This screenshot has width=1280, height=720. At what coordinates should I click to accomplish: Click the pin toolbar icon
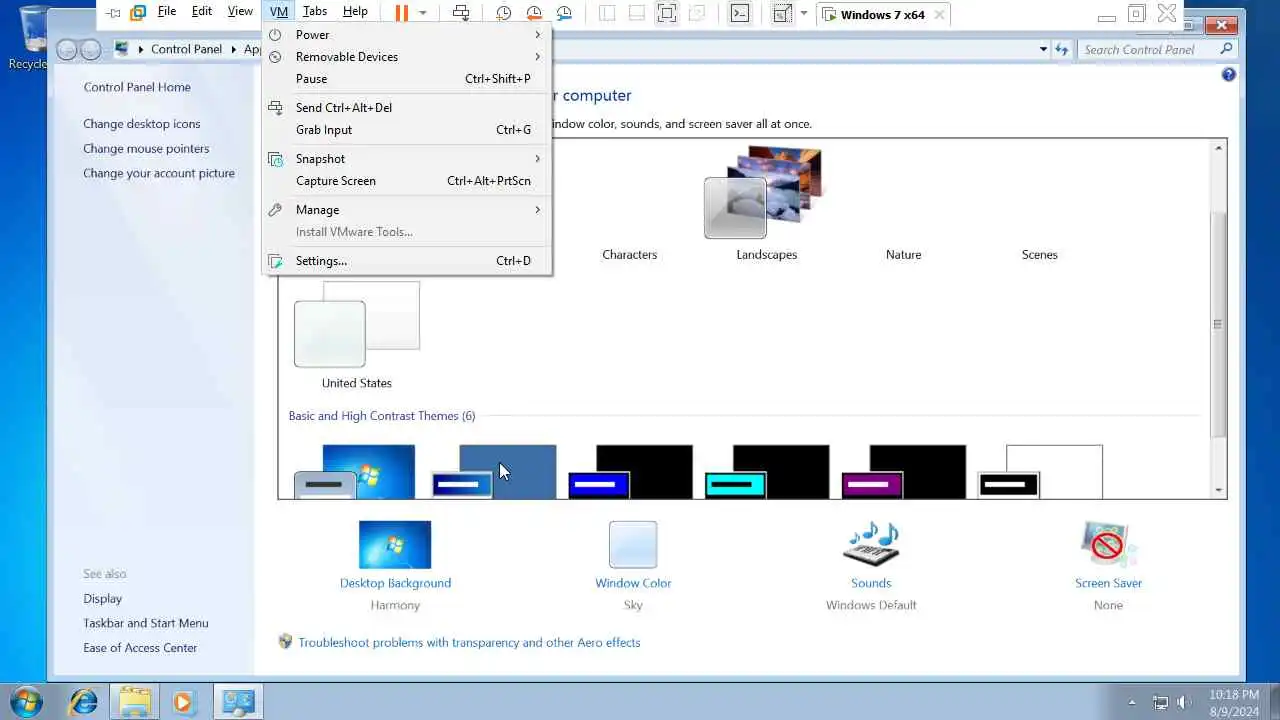(113, 13)
